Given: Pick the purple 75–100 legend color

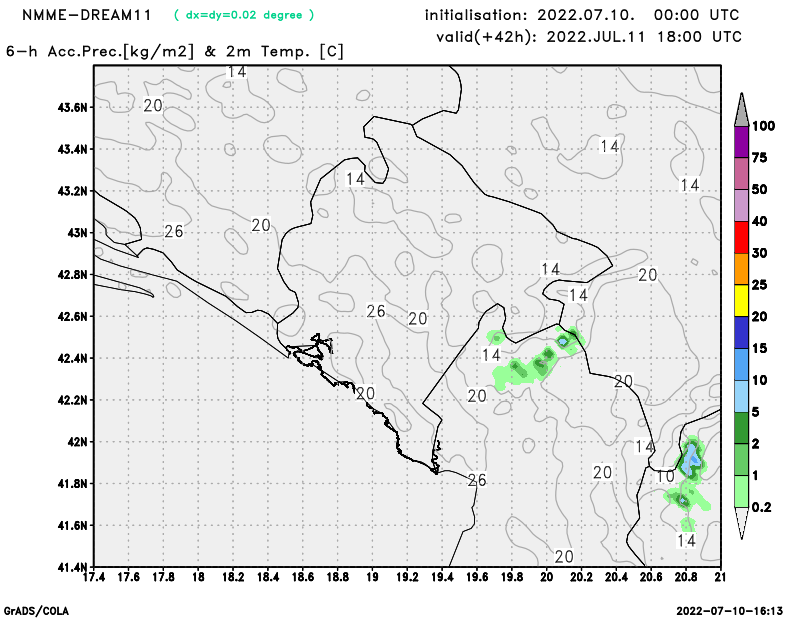Looking at the screenshot, I should click(x=741, y=142).
